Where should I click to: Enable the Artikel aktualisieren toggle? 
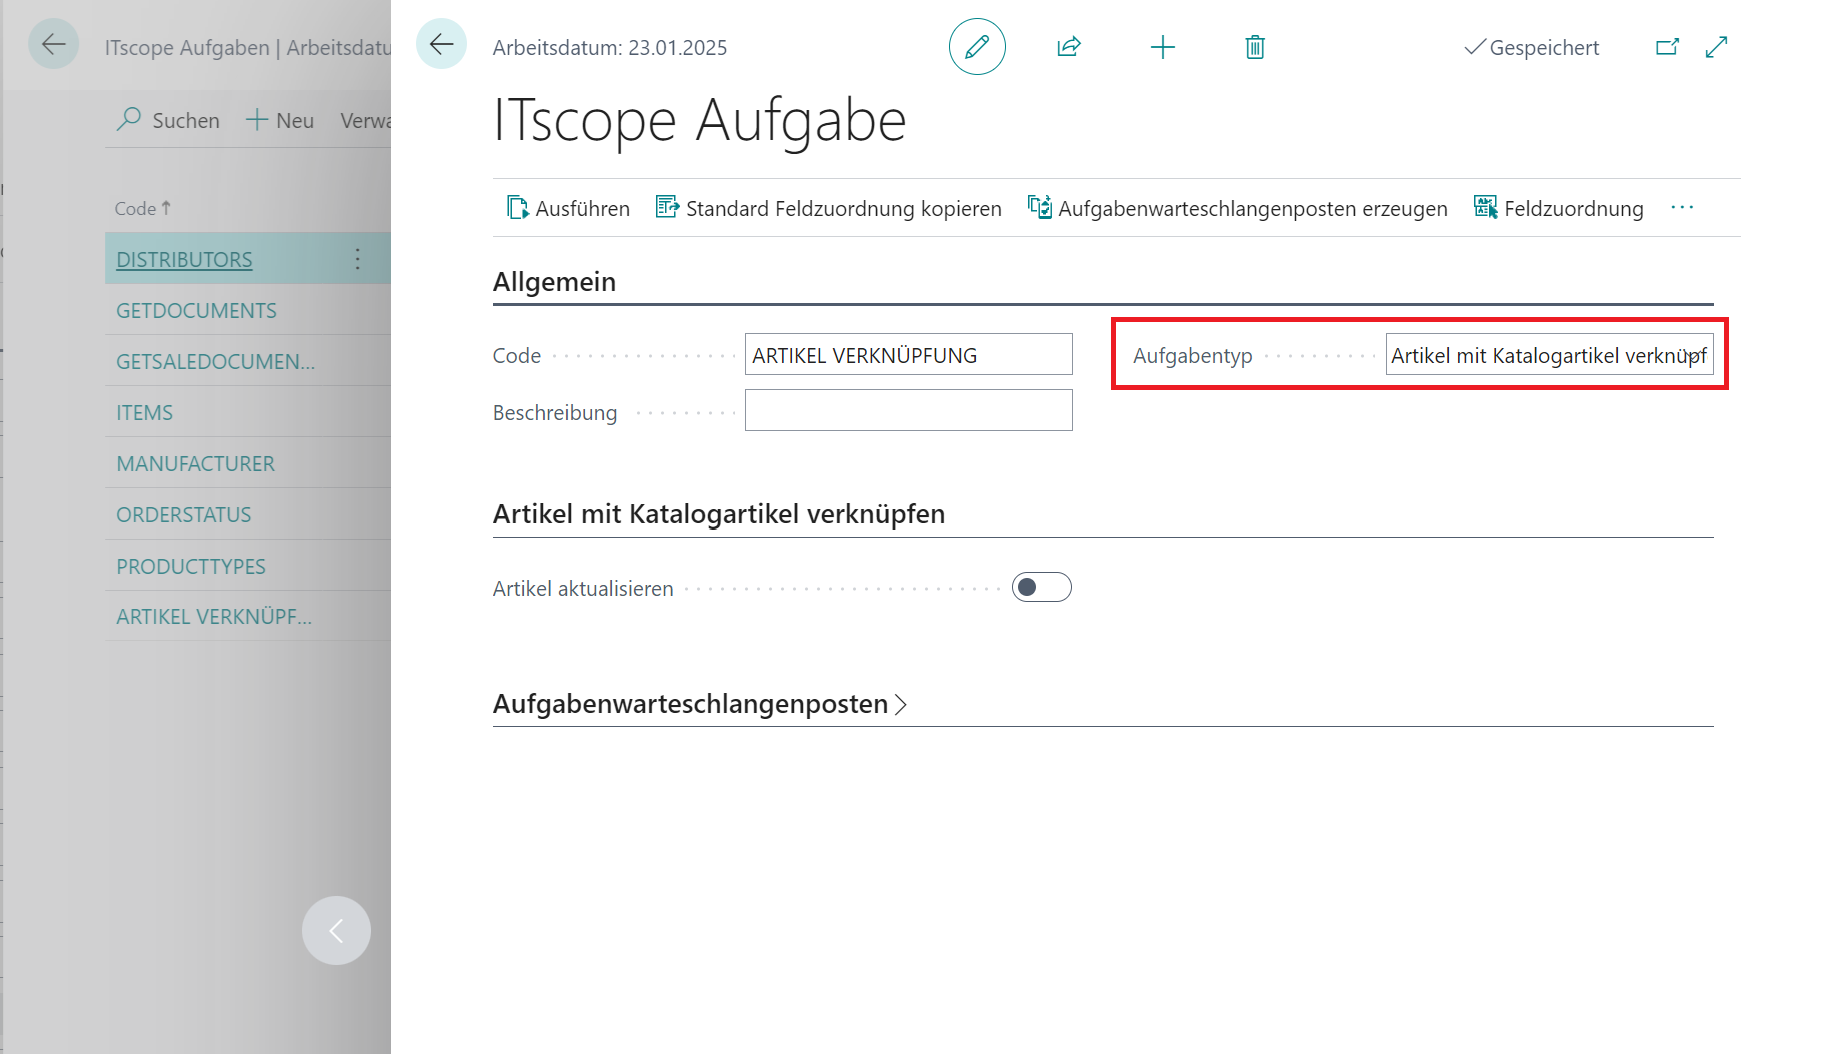click(x=1041, y=587)
